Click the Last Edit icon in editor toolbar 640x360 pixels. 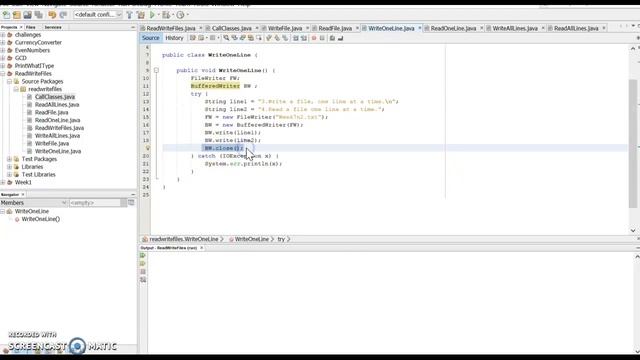(193, 38)
